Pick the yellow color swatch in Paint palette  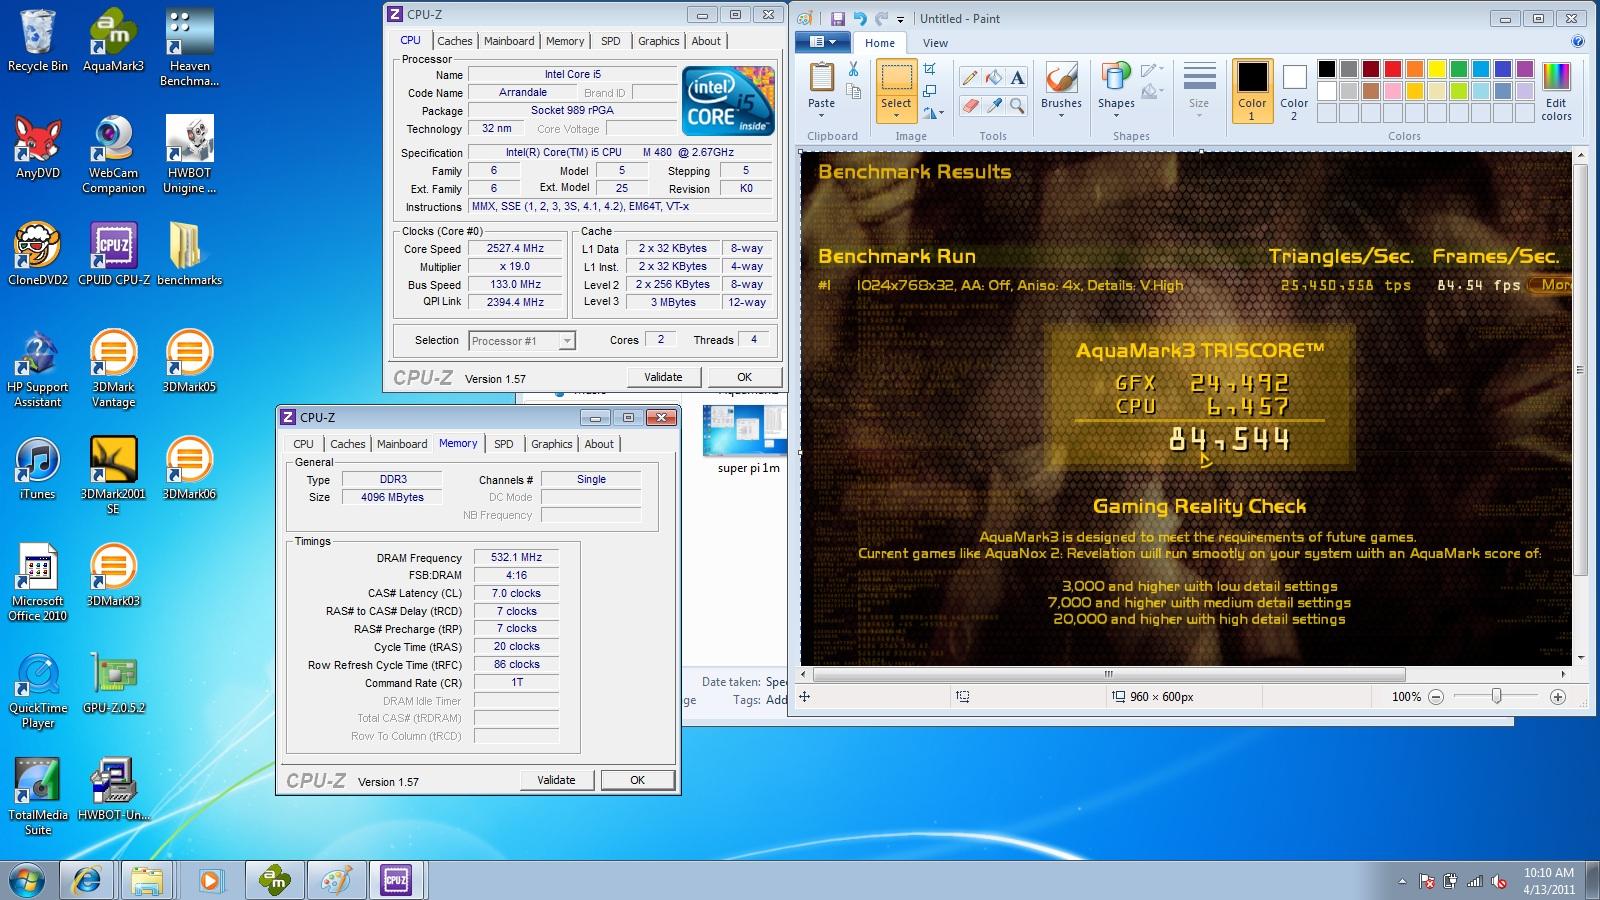click(x=1436, y=69)
